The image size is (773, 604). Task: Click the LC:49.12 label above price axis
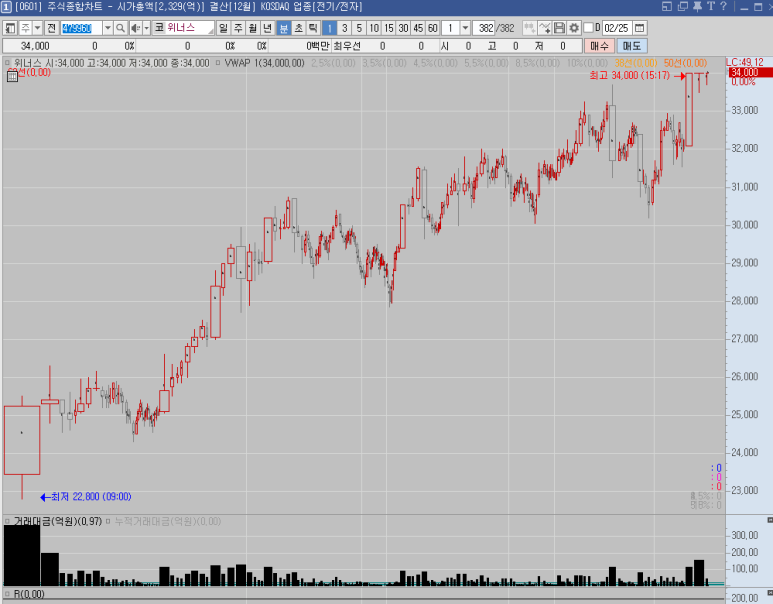point(744,63)
